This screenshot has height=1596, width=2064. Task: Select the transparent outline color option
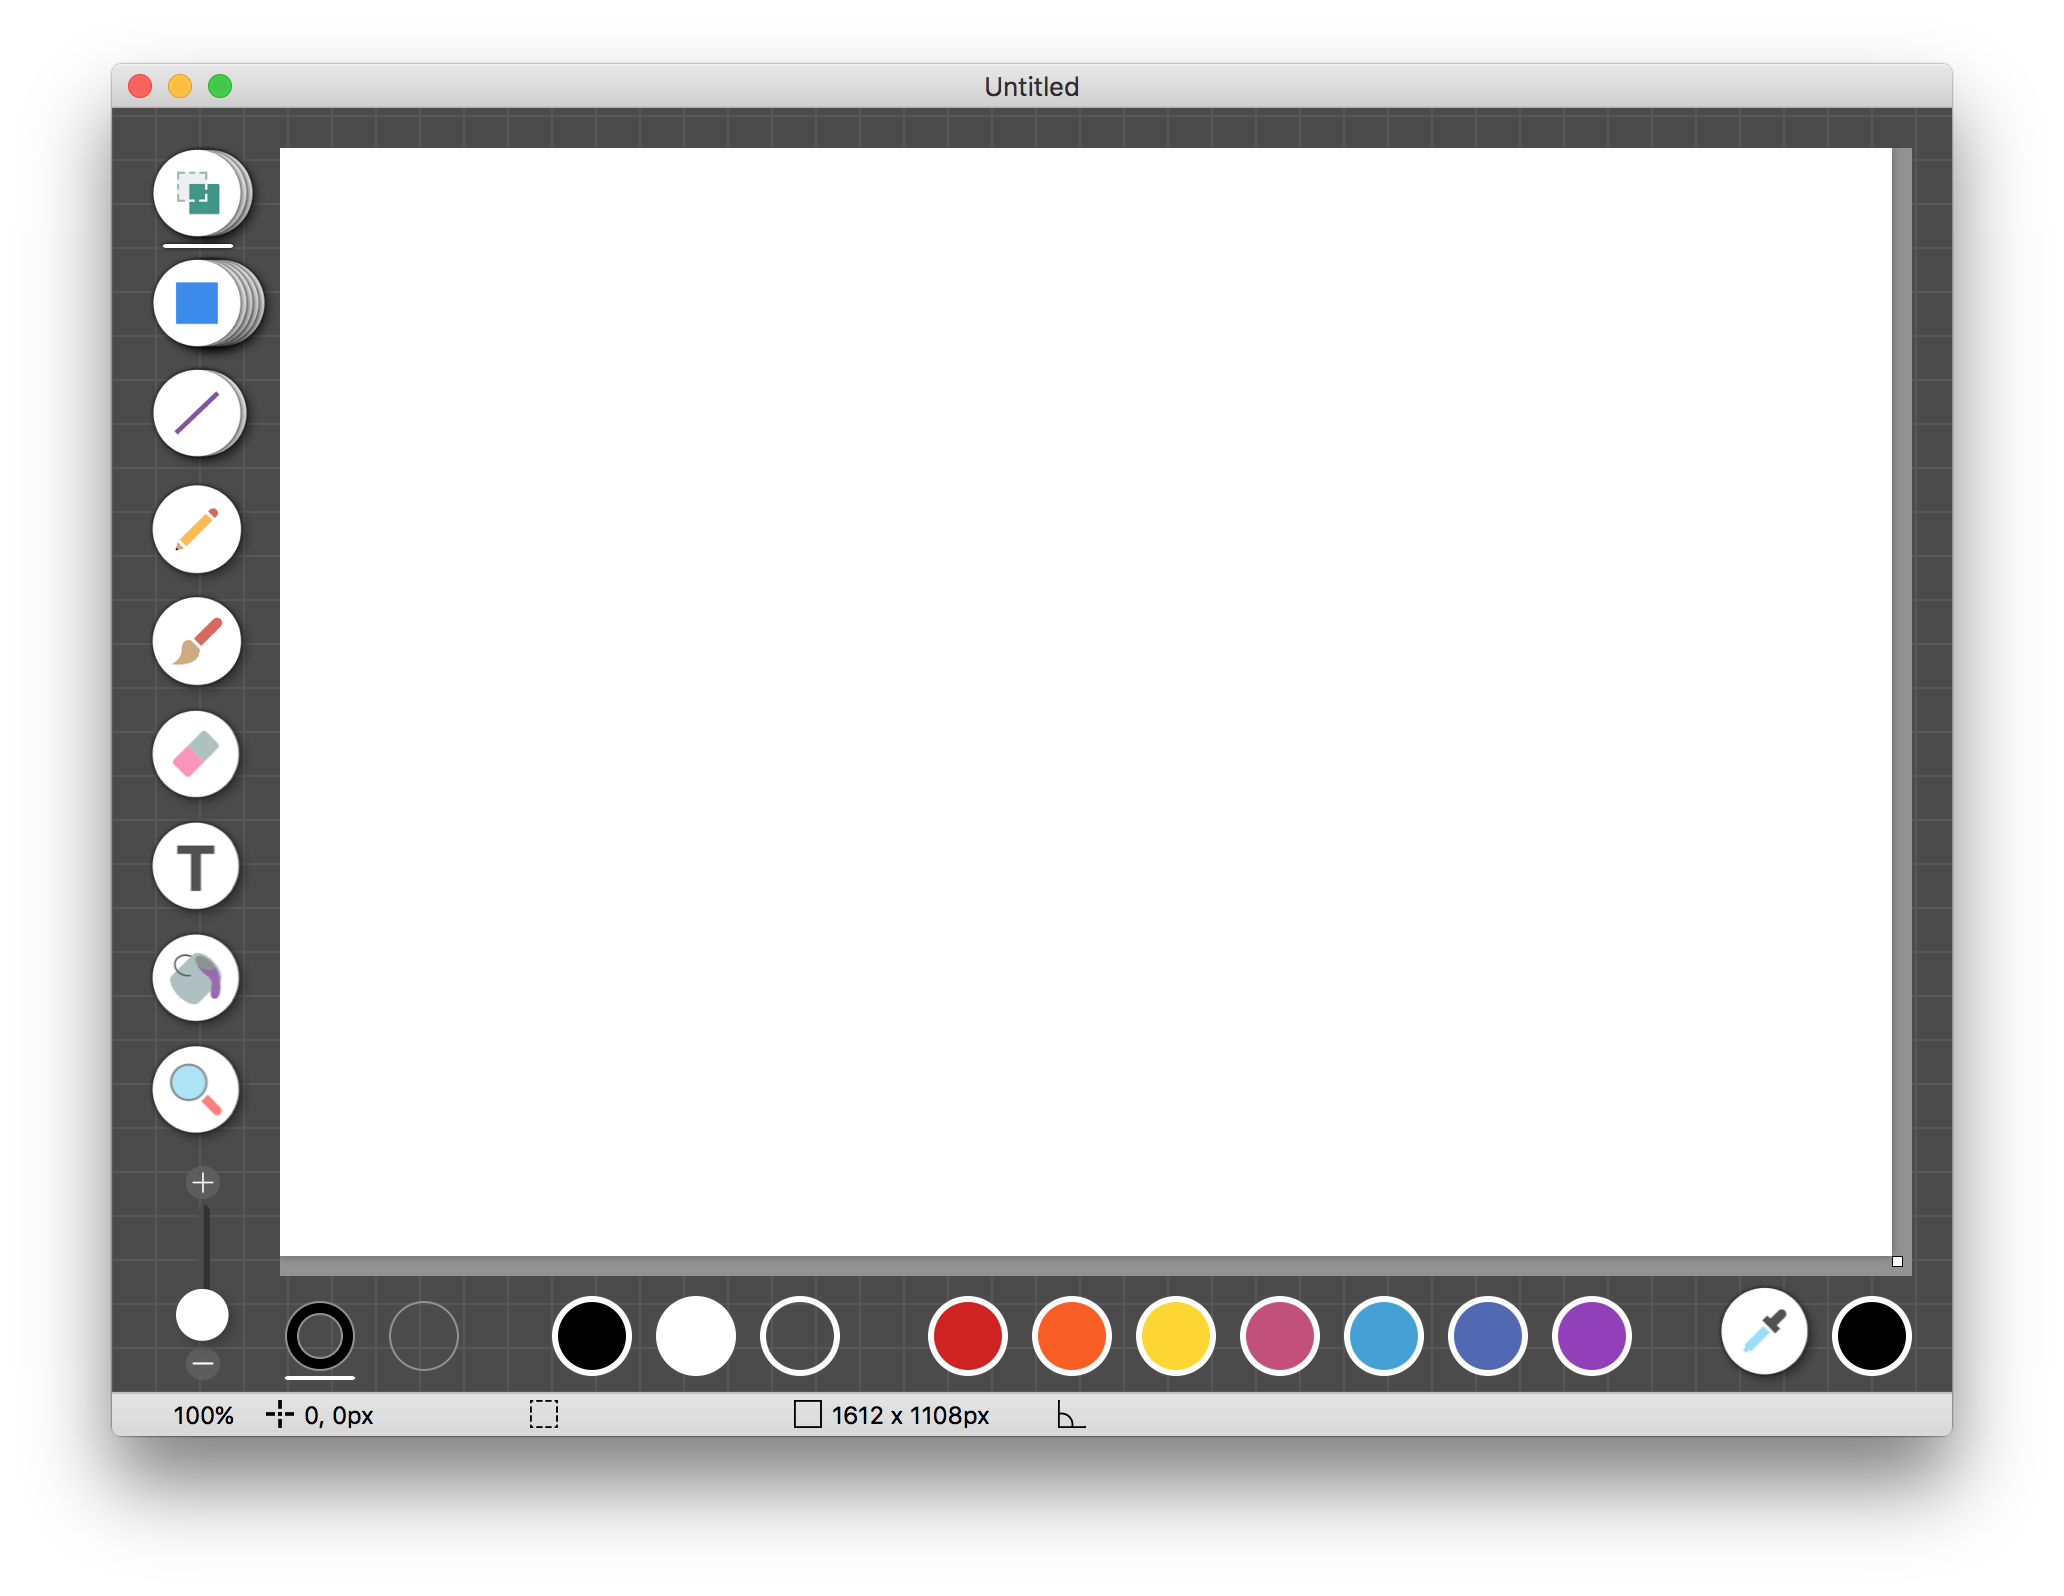(x=798, y=1335)
